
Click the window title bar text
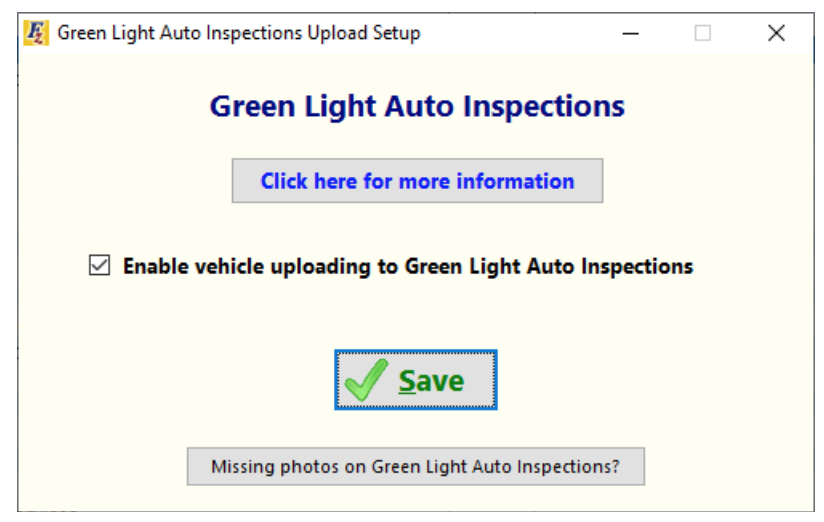238,33
